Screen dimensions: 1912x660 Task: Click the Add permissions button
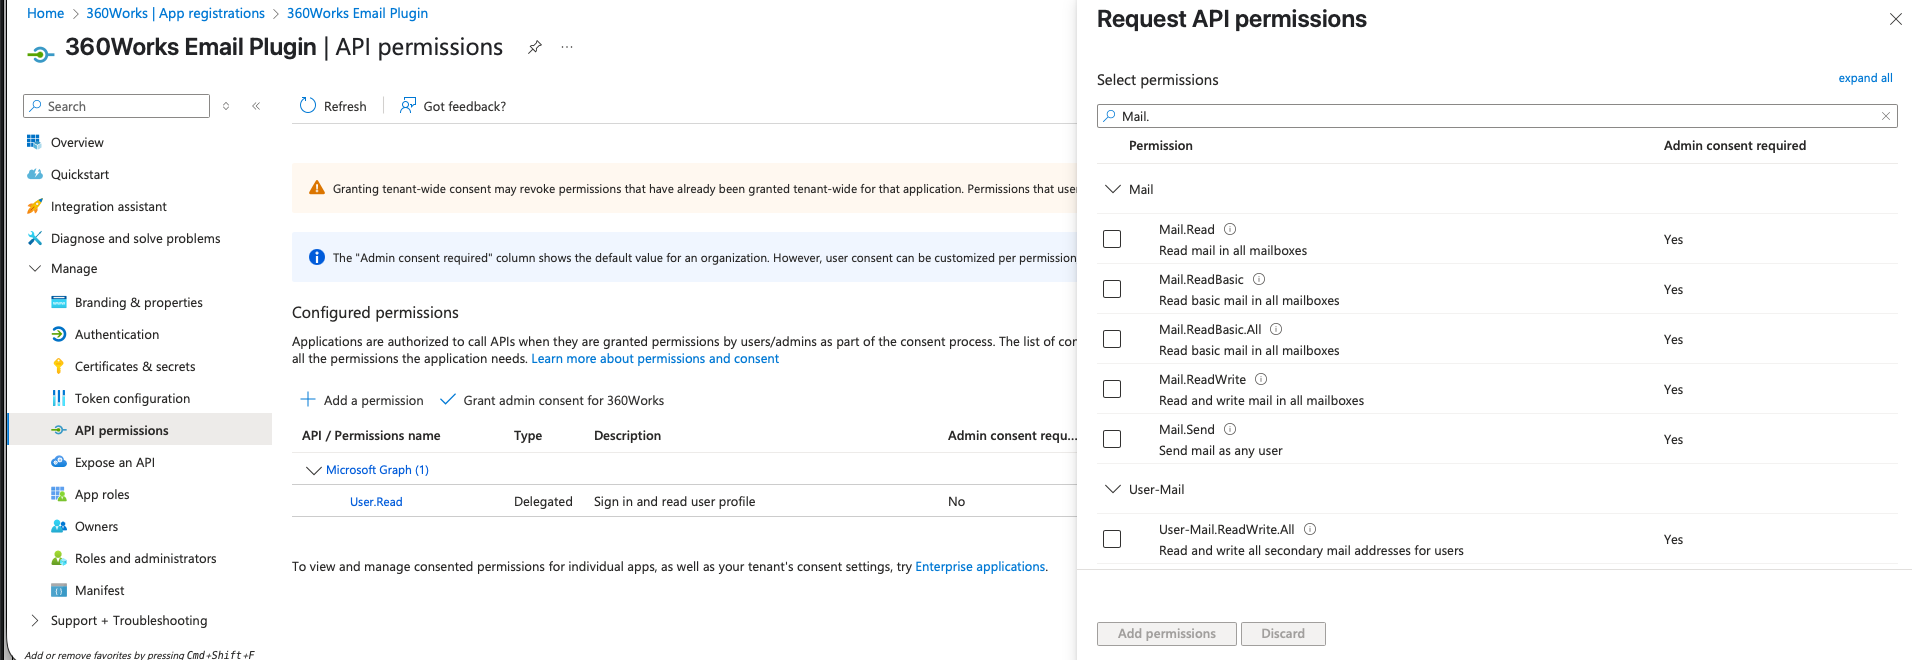1166,634
